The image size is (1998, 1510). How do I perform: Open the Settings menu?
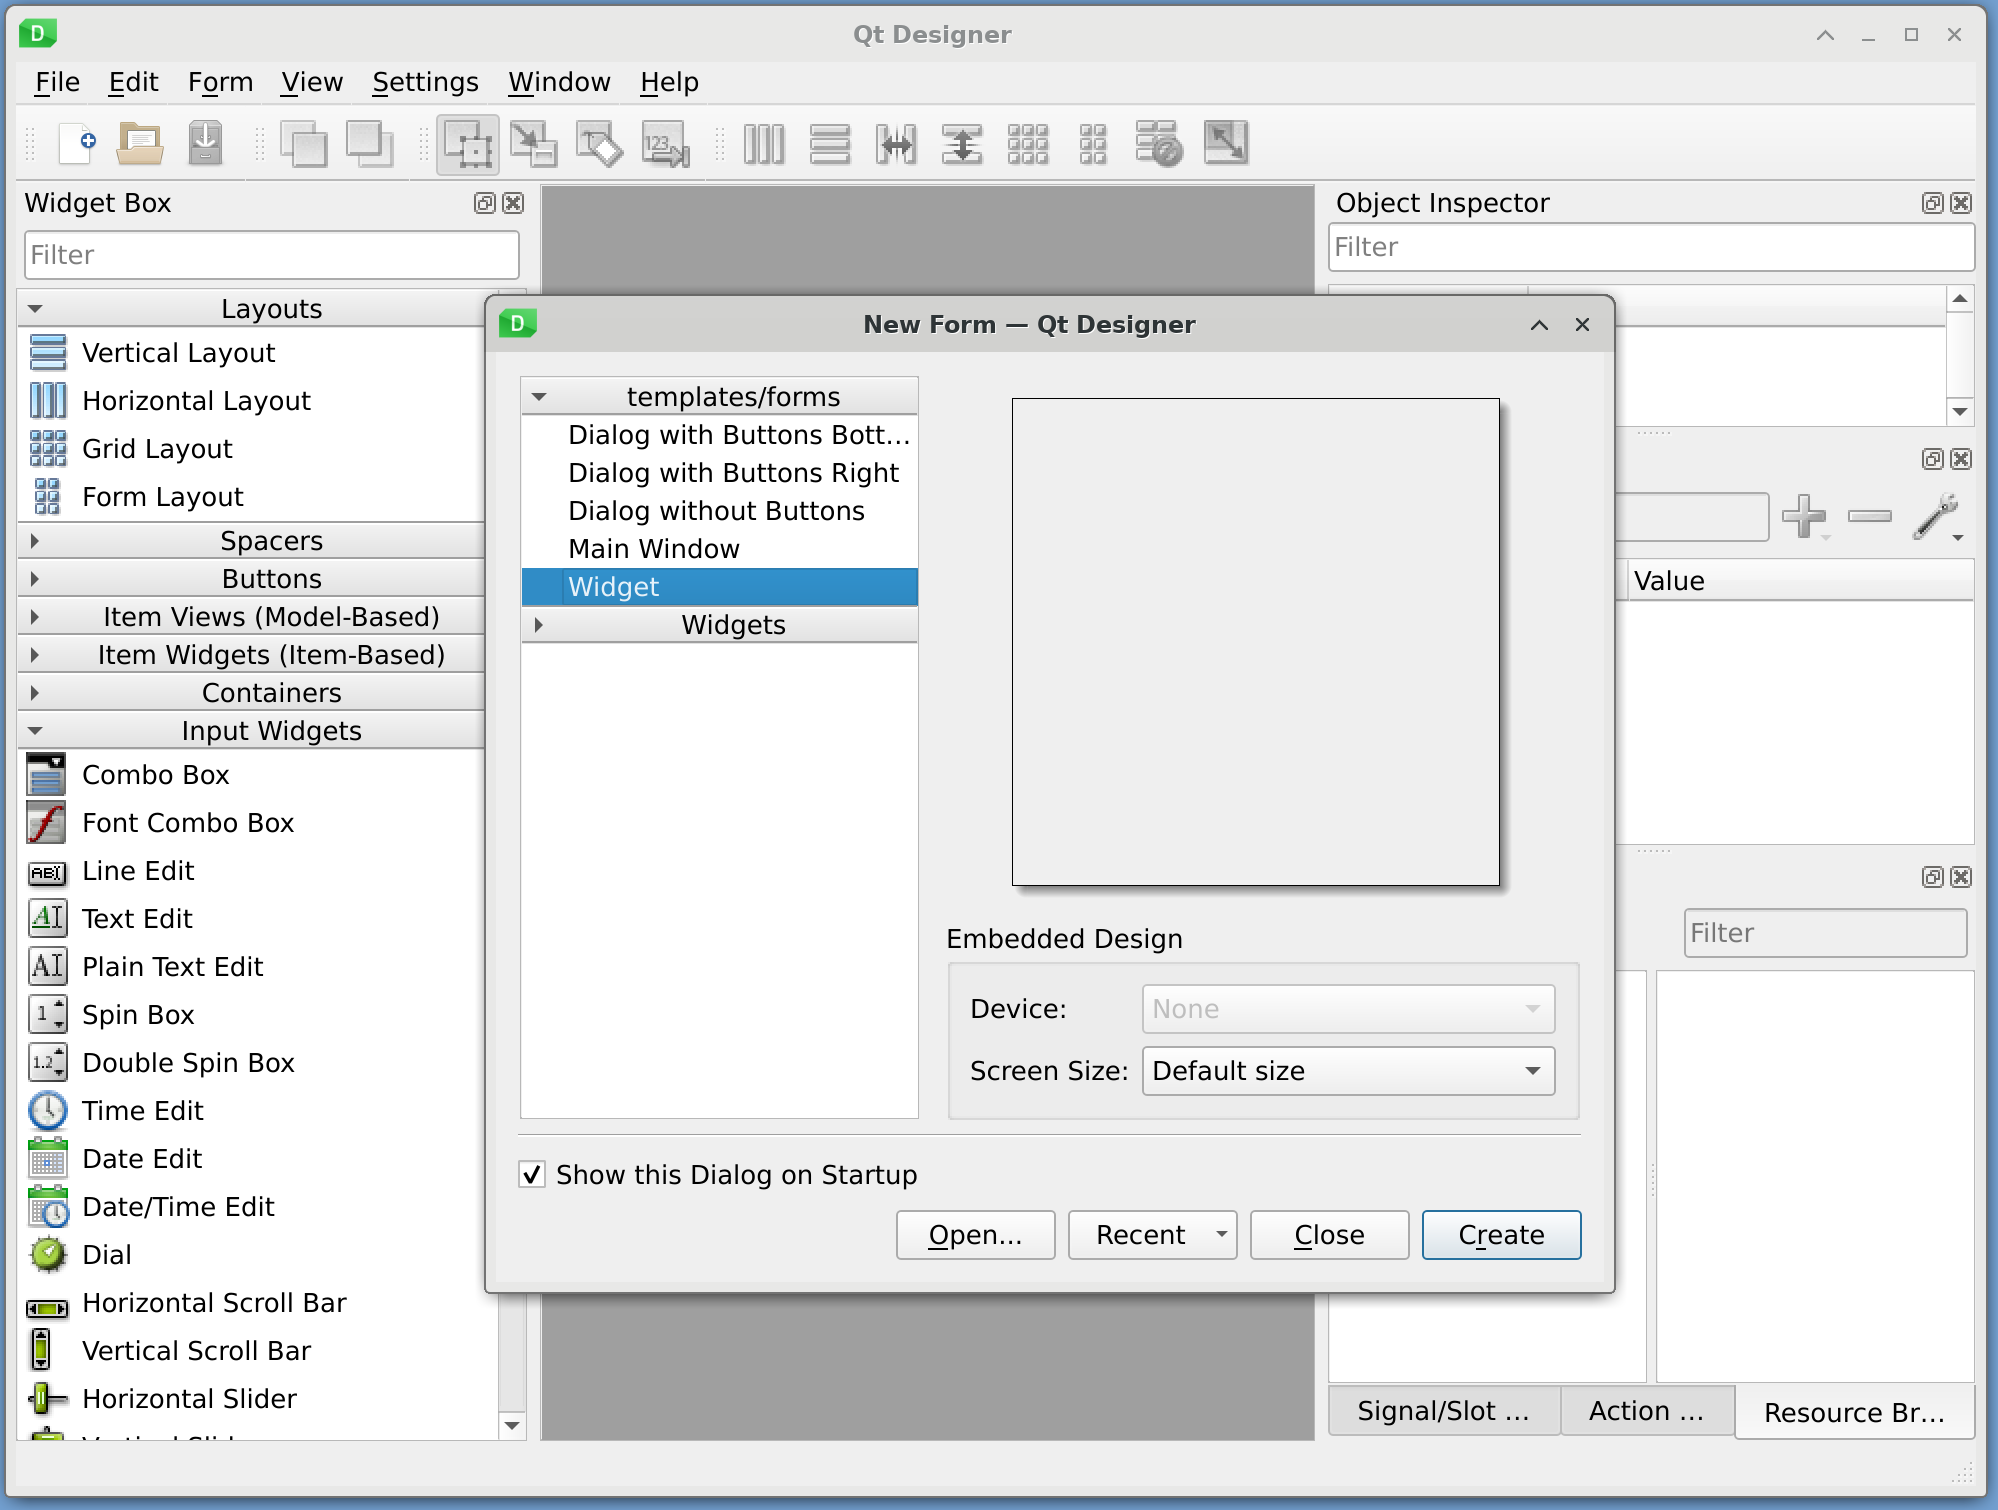click(425, 82)
